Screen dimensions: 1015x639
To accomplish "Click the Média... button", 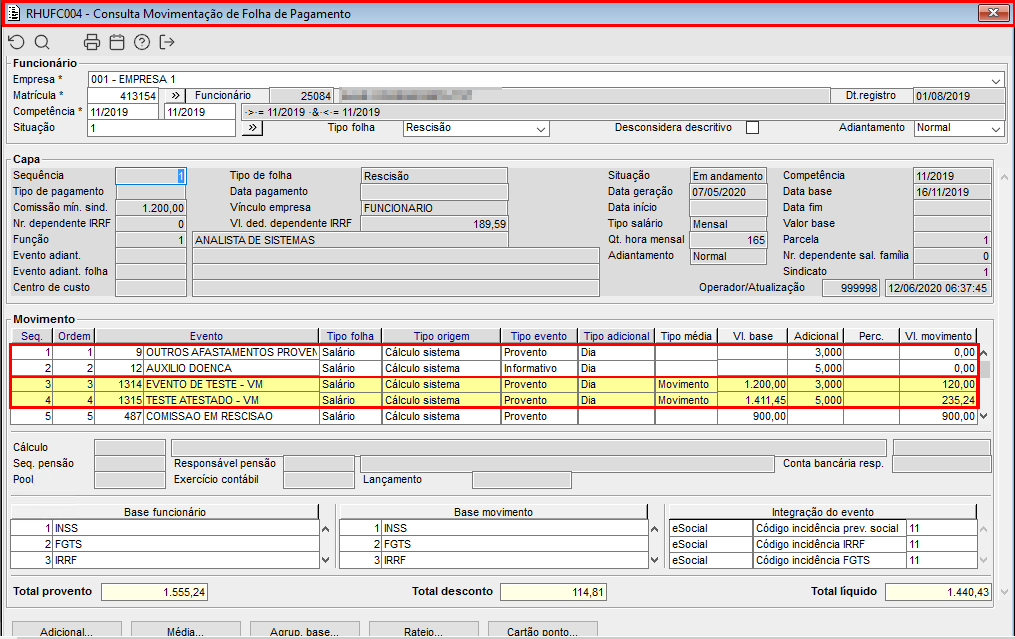I will [186, 631].
